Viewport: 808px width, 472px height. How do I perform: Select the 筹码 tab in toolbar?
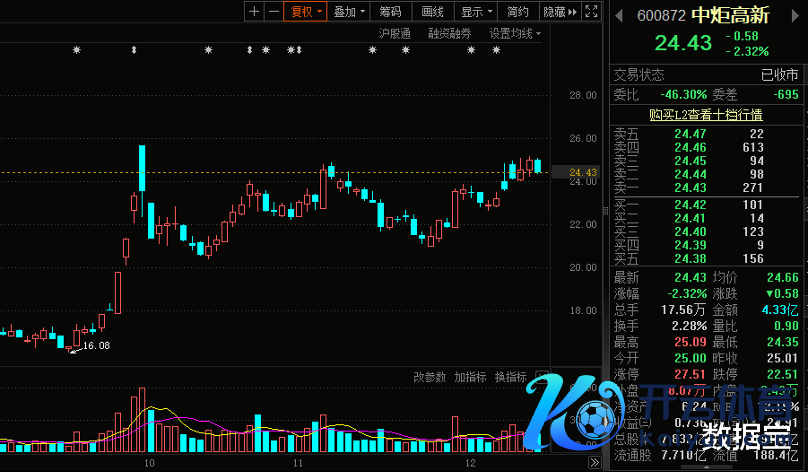tap(390, 12)
